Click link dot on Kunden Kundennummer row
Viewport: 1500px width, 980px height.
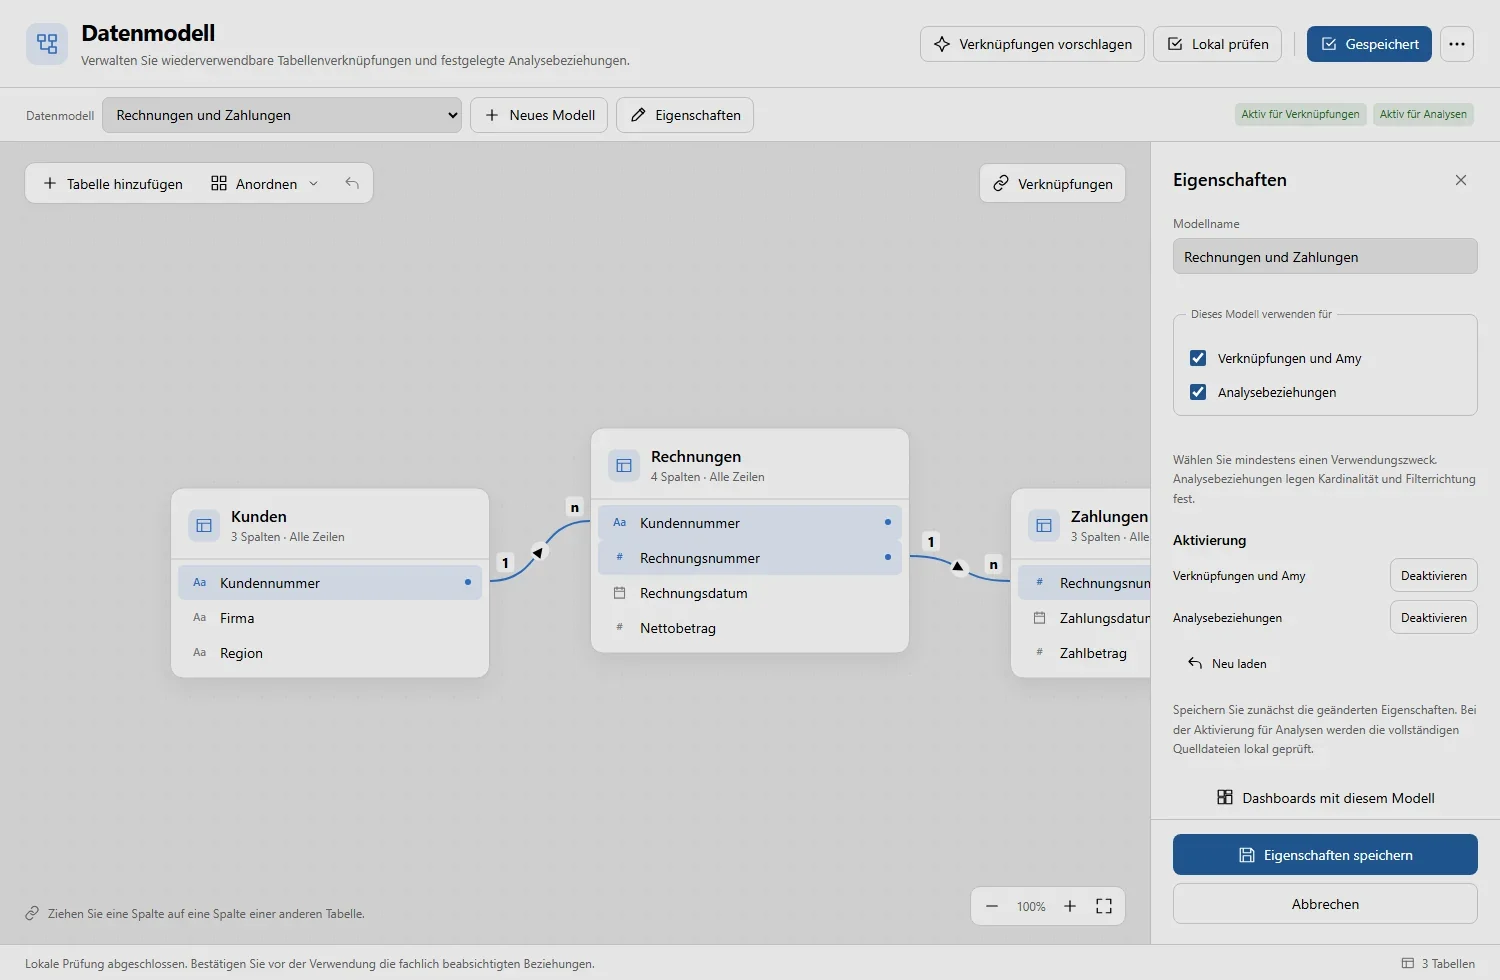pyautogui.click(x=467, y=582)
